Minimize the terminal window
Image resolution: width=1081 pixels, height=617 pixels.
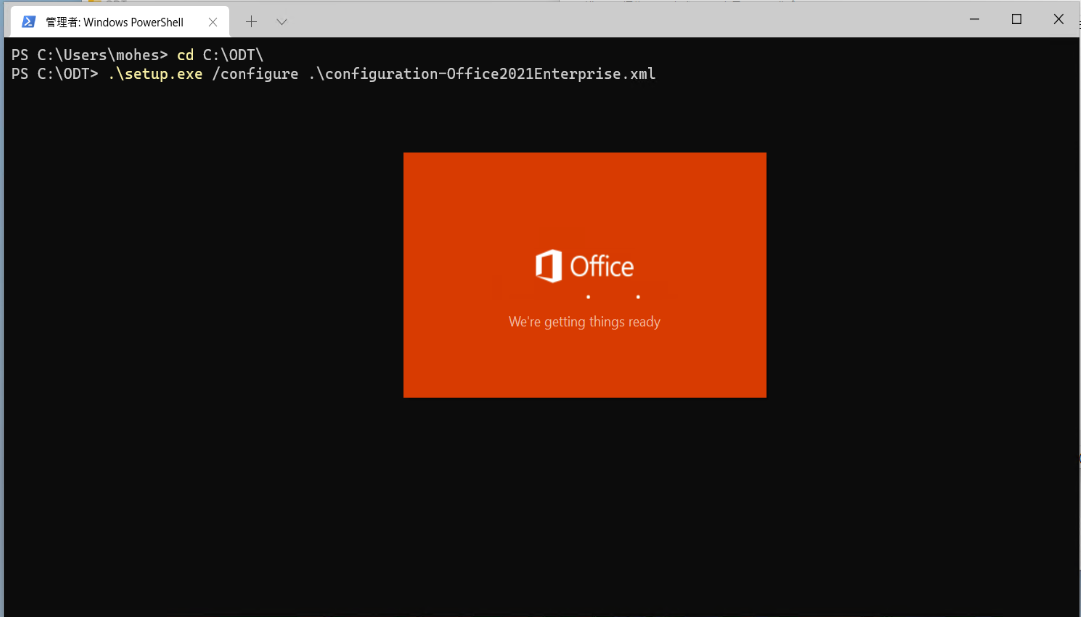974,19
